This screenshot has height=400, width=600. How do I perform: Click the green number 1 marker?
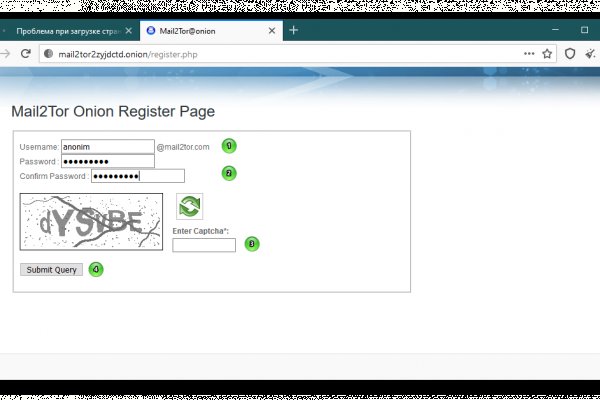[228, 145]
